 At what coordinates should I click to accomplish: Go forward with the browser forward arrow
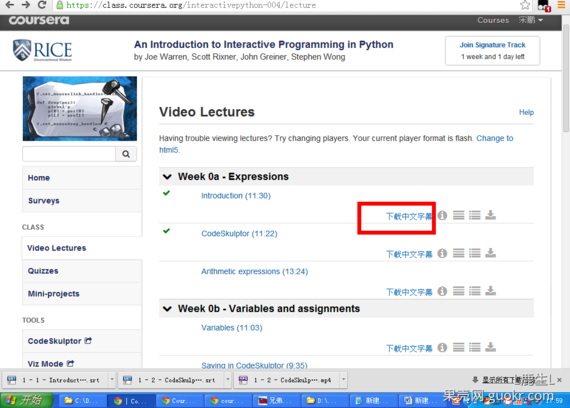26,5
